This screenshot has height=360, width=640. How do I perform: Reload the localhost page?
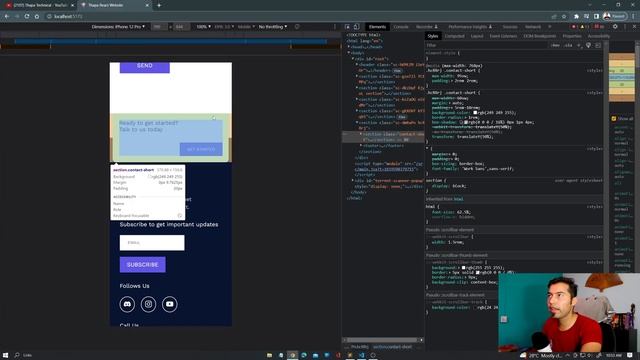pos(27,16)
